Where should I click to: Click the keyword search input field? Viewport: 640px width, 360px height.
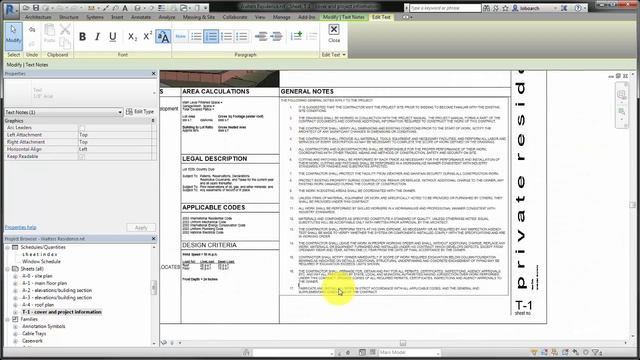point(445,8)
